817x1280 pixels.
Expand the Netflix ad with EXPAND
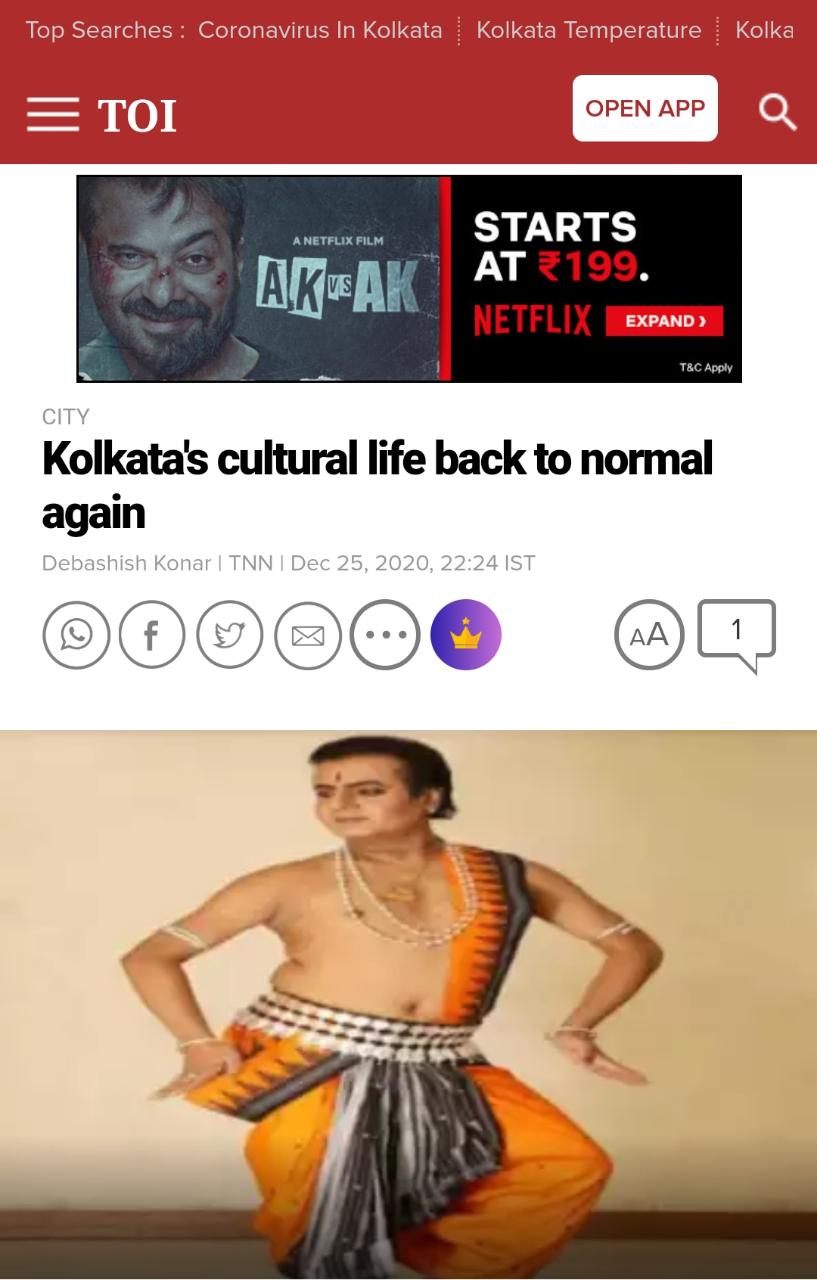coord(664,321)
